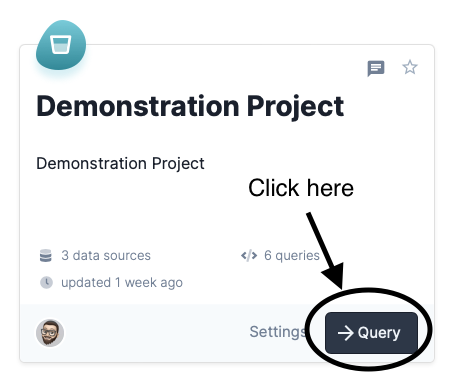This screenshot has width=451, height=378.
Task: Click the Query button
Action: coord(371,332)
